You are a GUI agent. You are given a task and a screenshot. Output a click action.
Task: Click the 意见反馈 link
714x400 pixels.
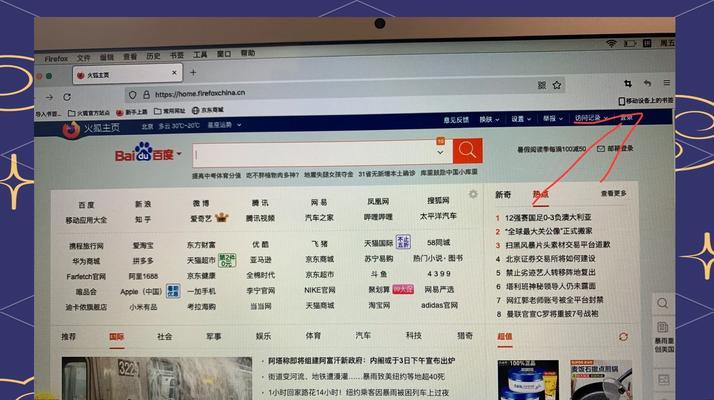456,120
